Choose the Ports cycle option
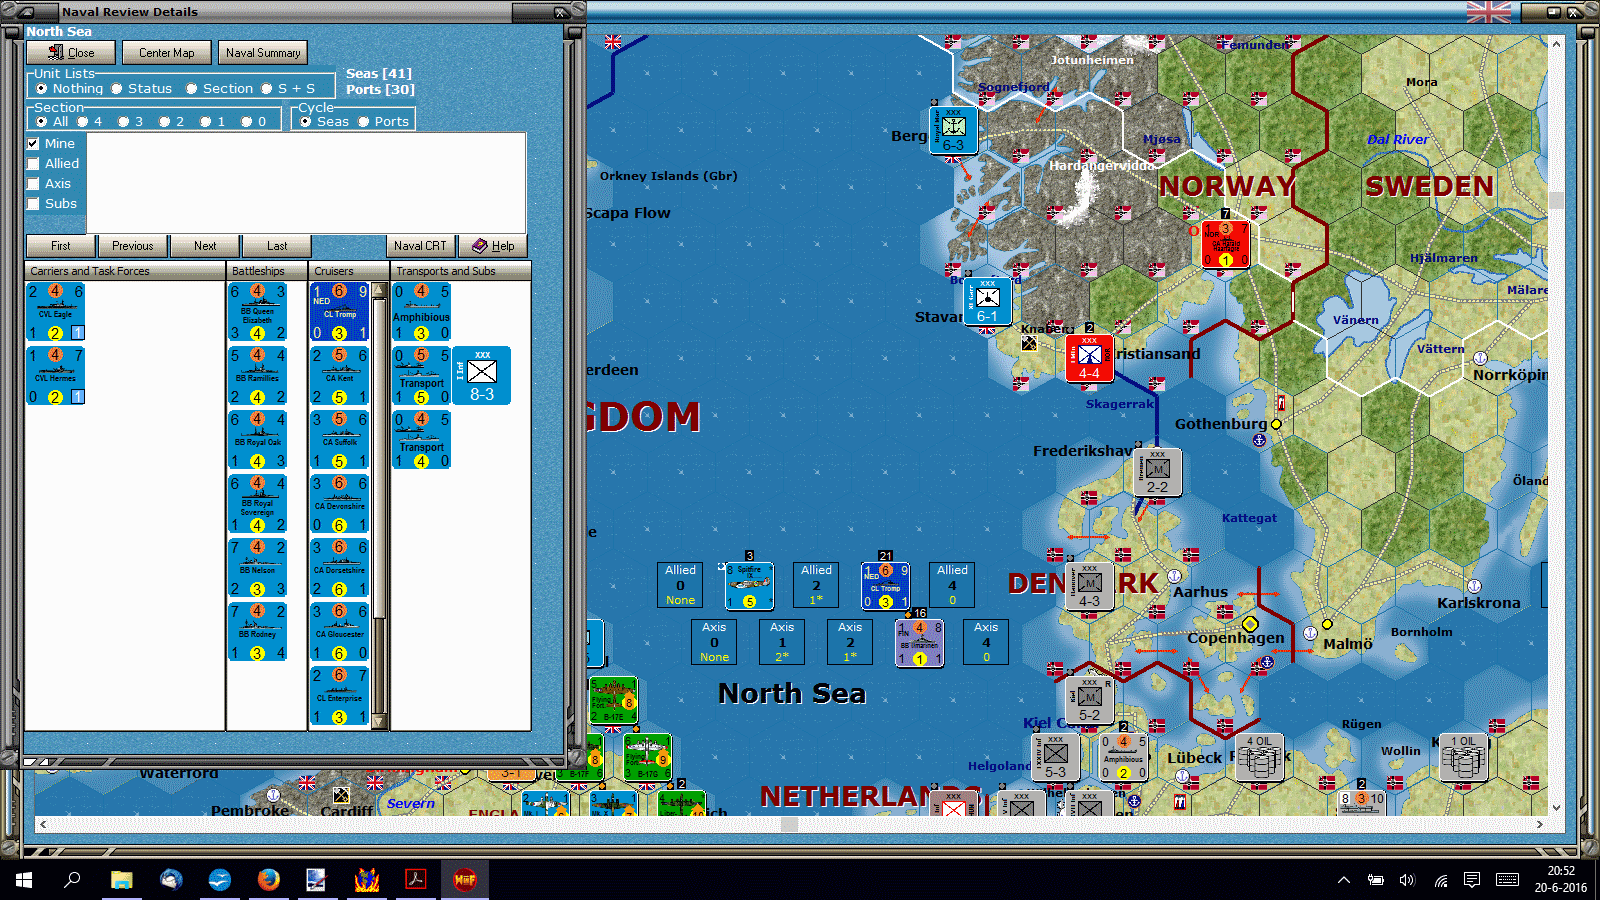This screenshot has width=1600, height=900. click(364, 122)
